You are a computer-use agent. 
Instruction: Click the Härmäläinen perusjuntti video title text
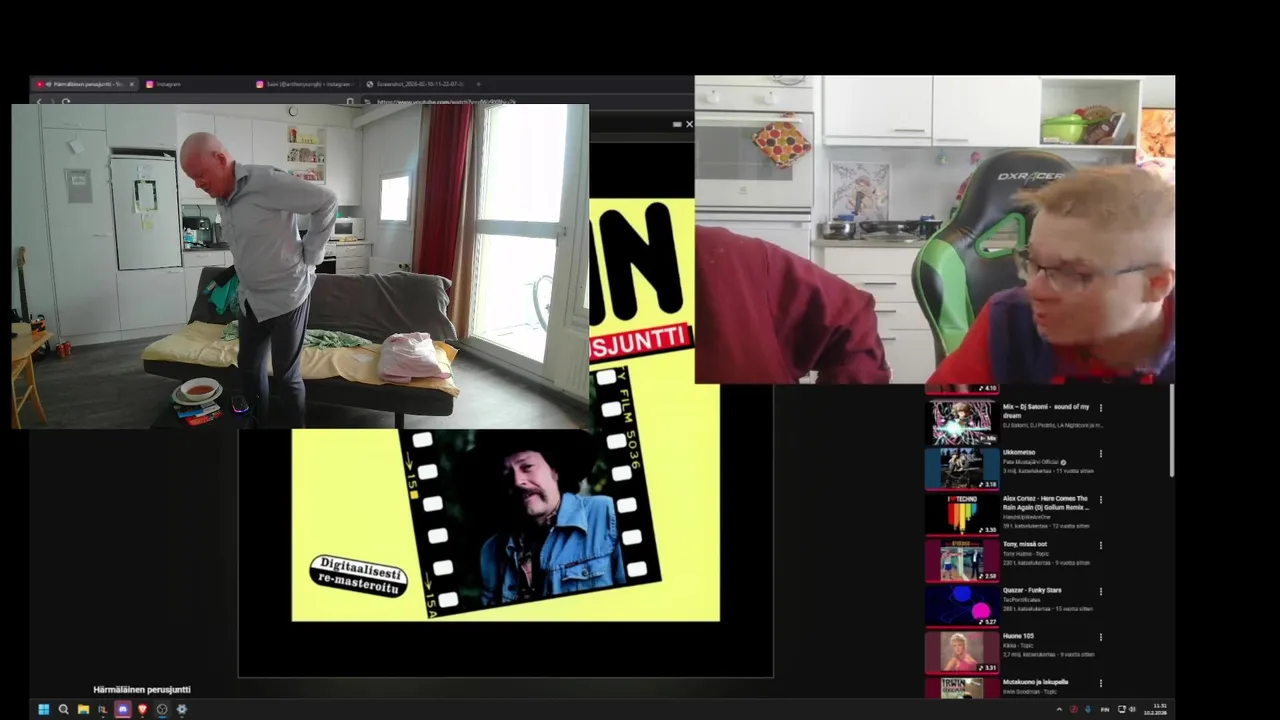click(142, 690)
